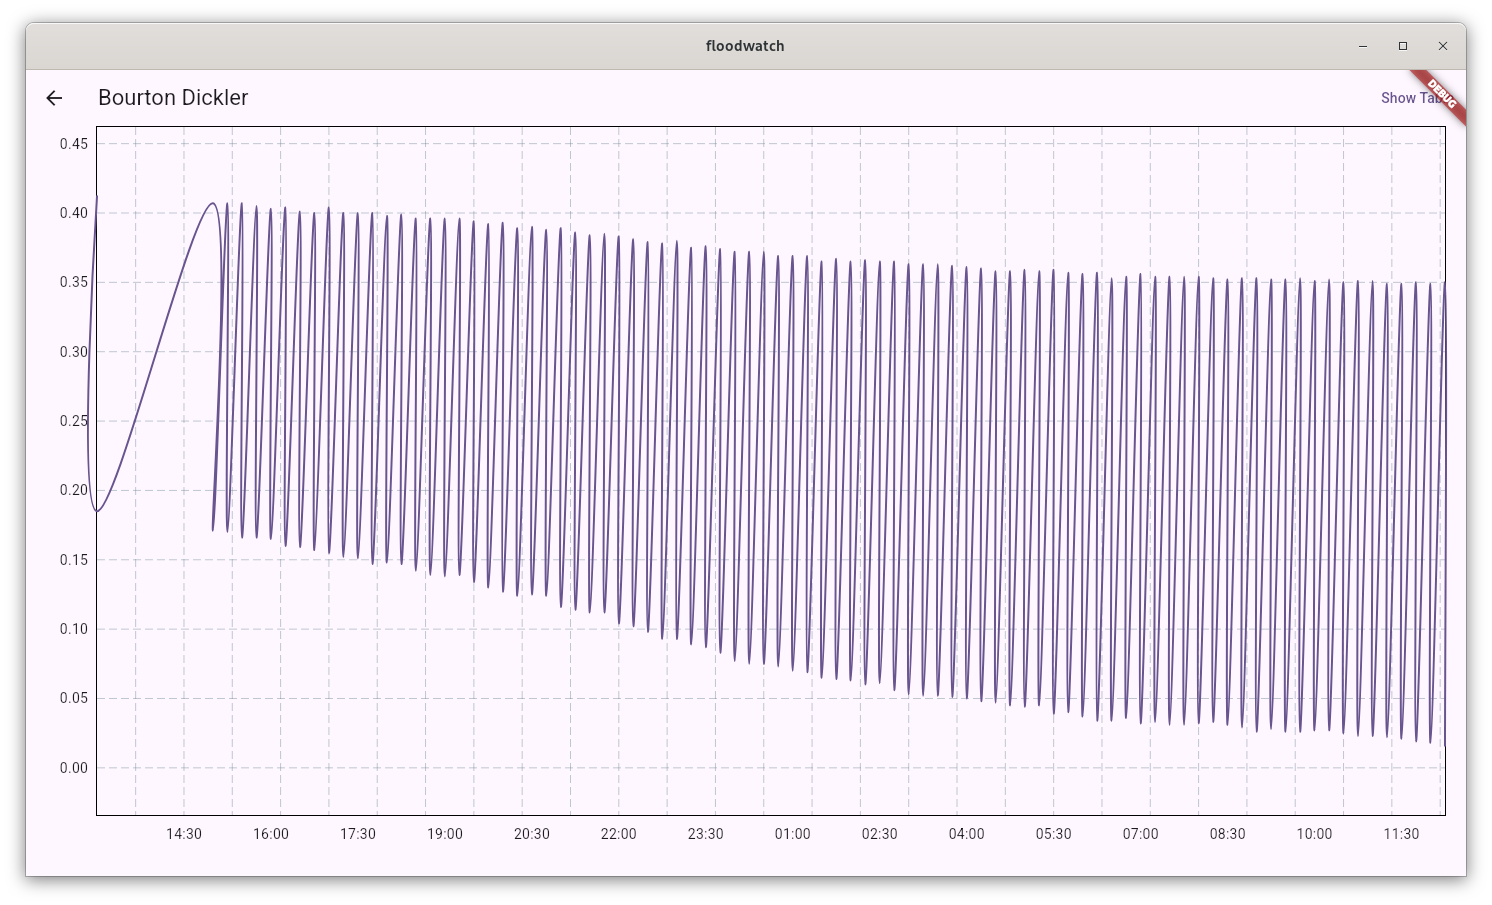Click the DEBUG corner banner

[1443, 97]
